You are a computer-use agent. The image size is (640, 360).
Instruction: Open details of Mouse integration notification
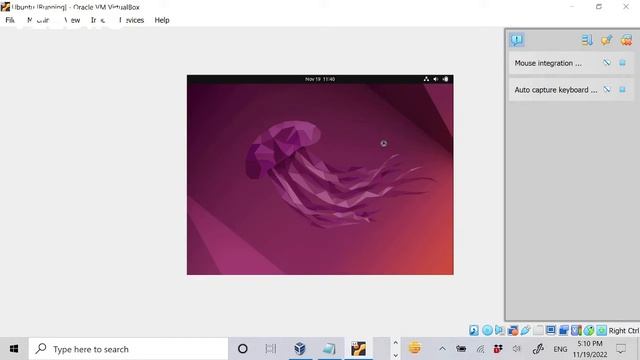(607, 63)
